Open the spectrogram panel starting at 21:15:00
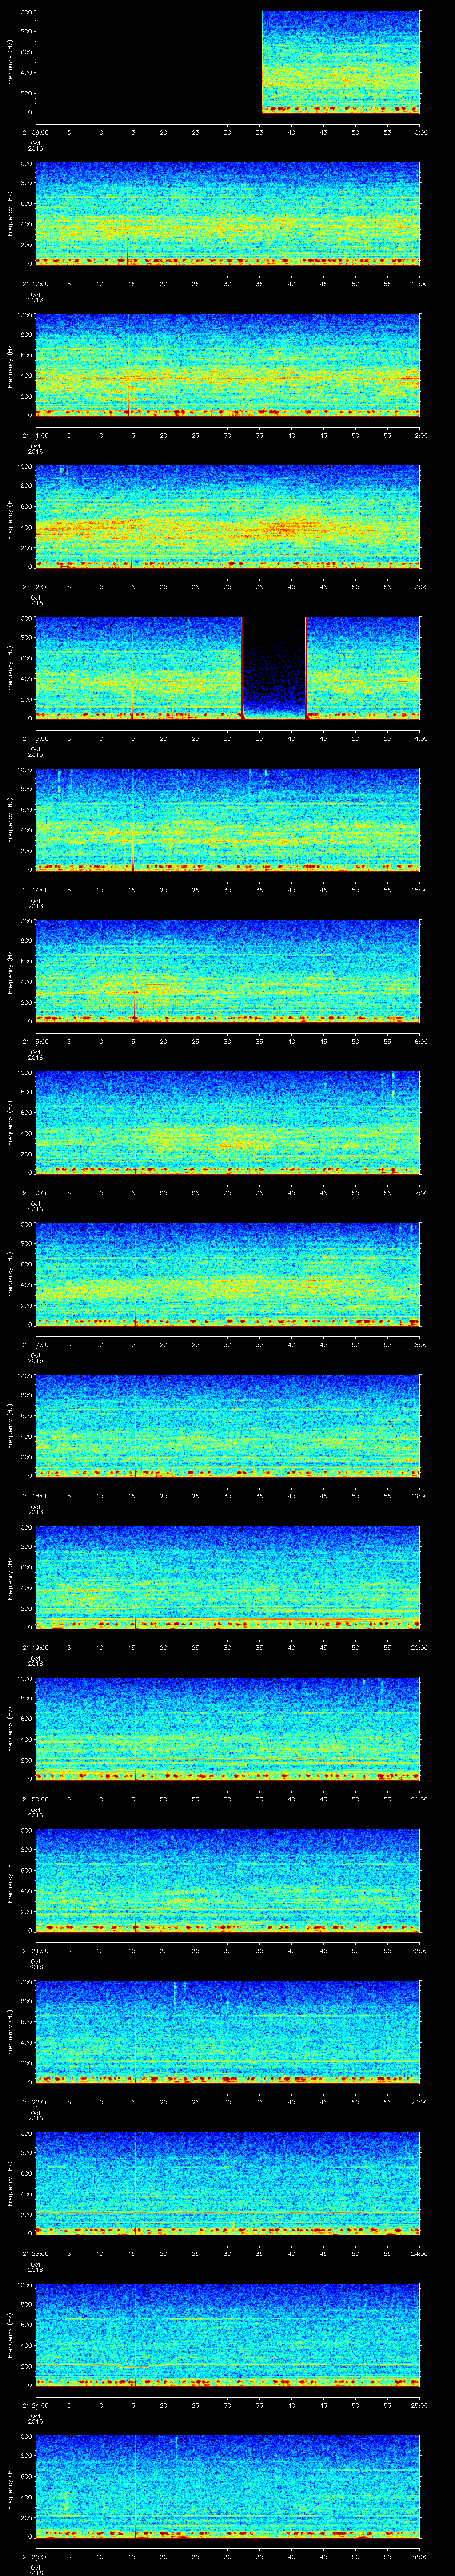Screen dimensions: 455x2576 227,971
